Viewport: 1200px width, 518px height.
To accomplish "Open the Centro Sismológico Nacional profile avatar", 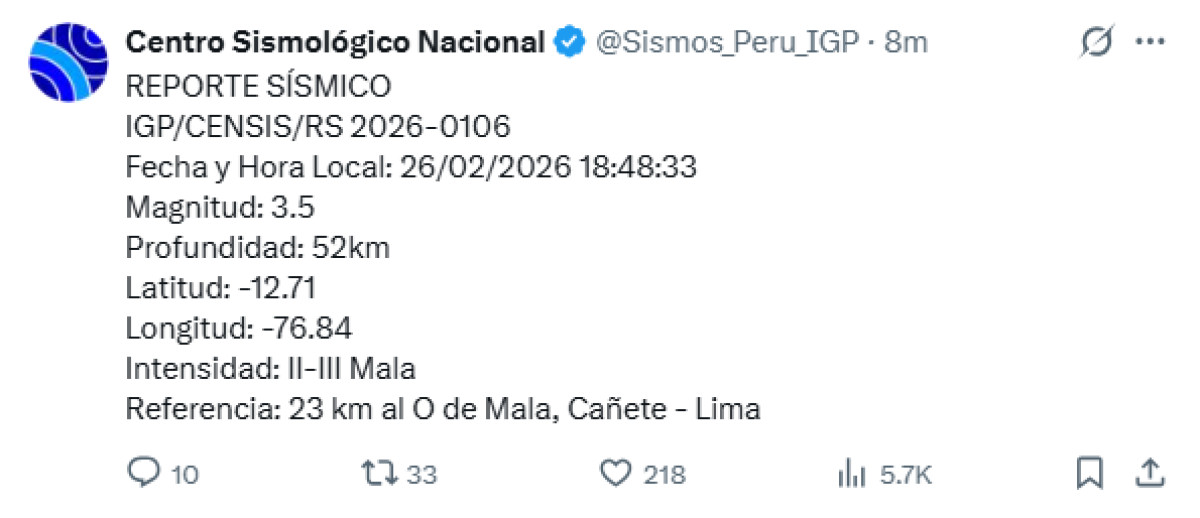I will coord(67,63).
